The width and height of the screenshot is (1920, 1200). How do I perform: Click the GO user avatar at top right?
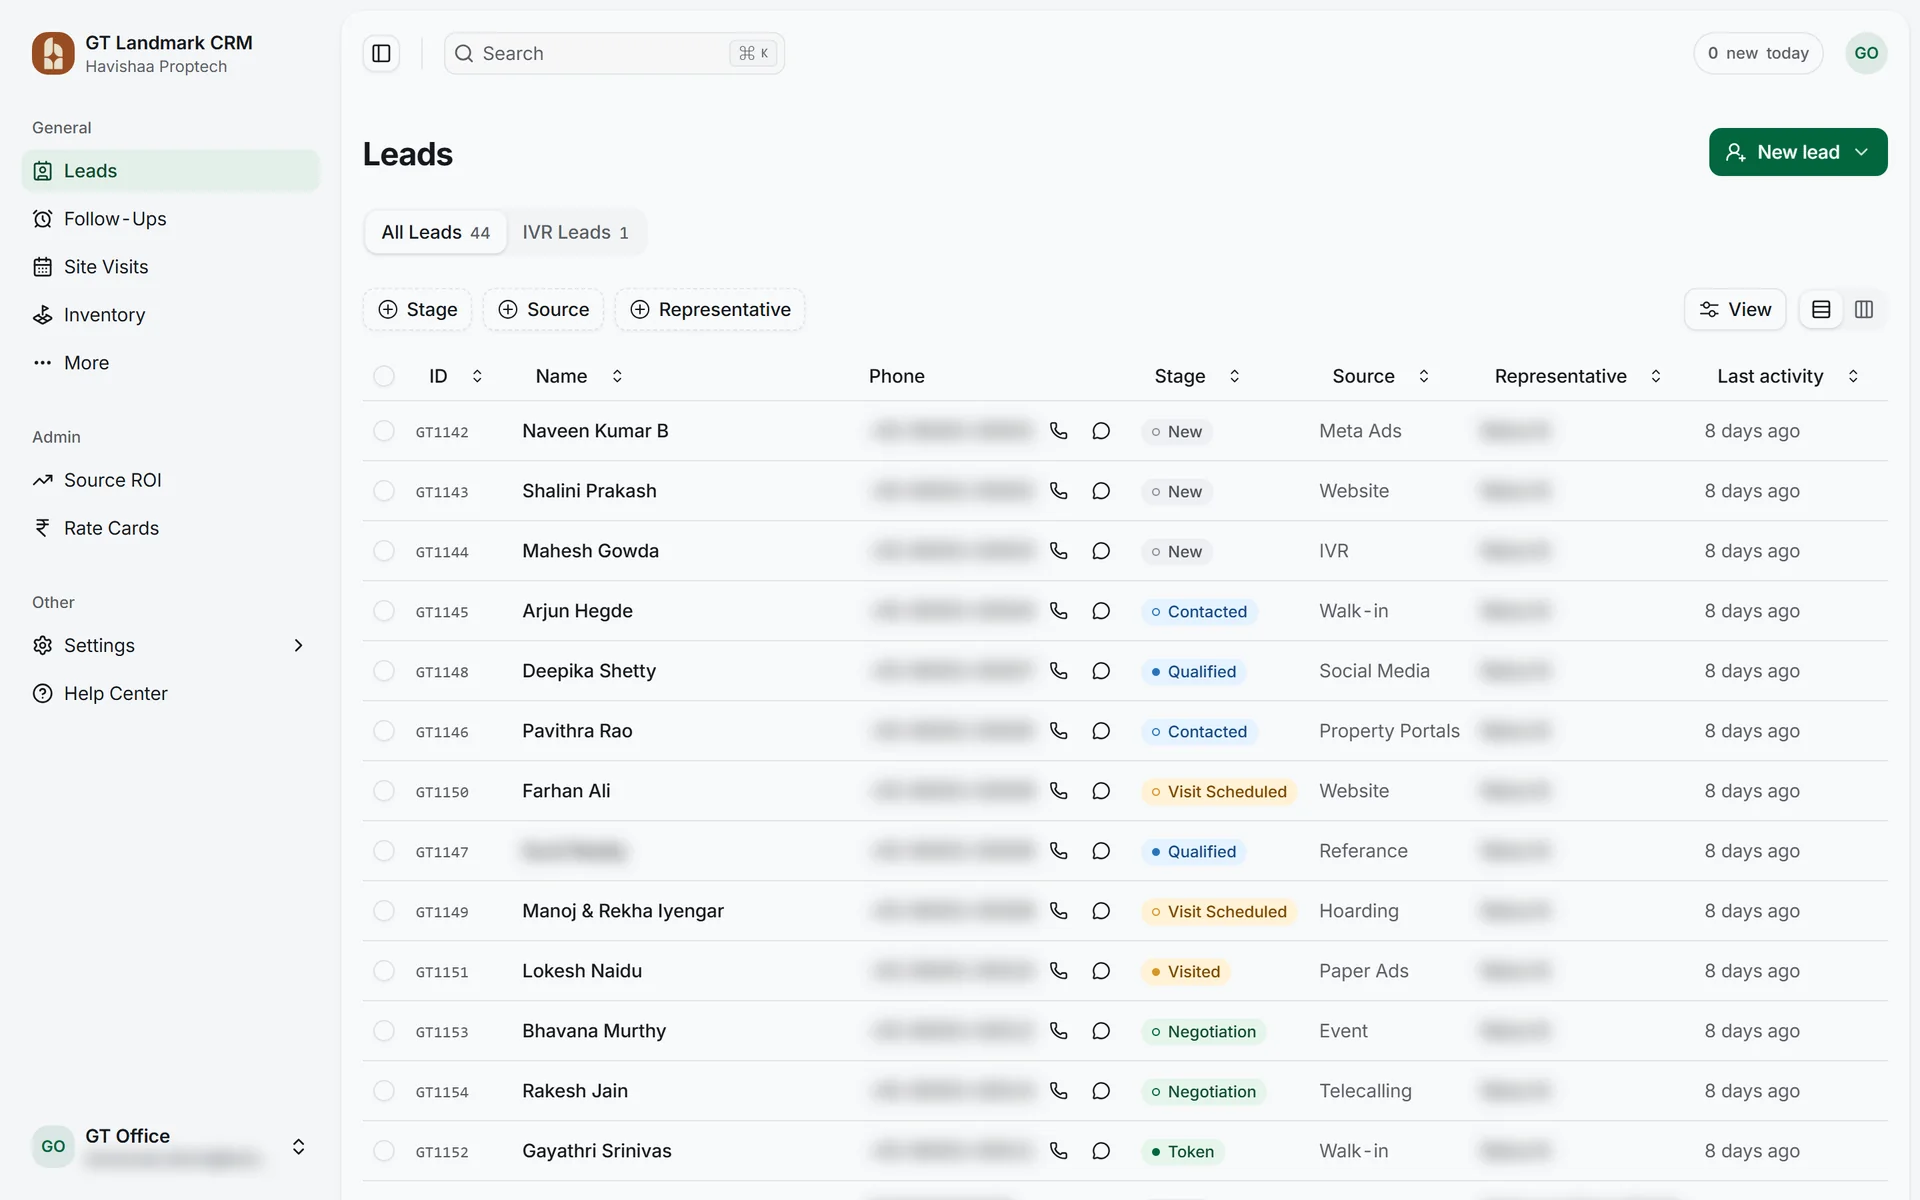[1866, 53]
